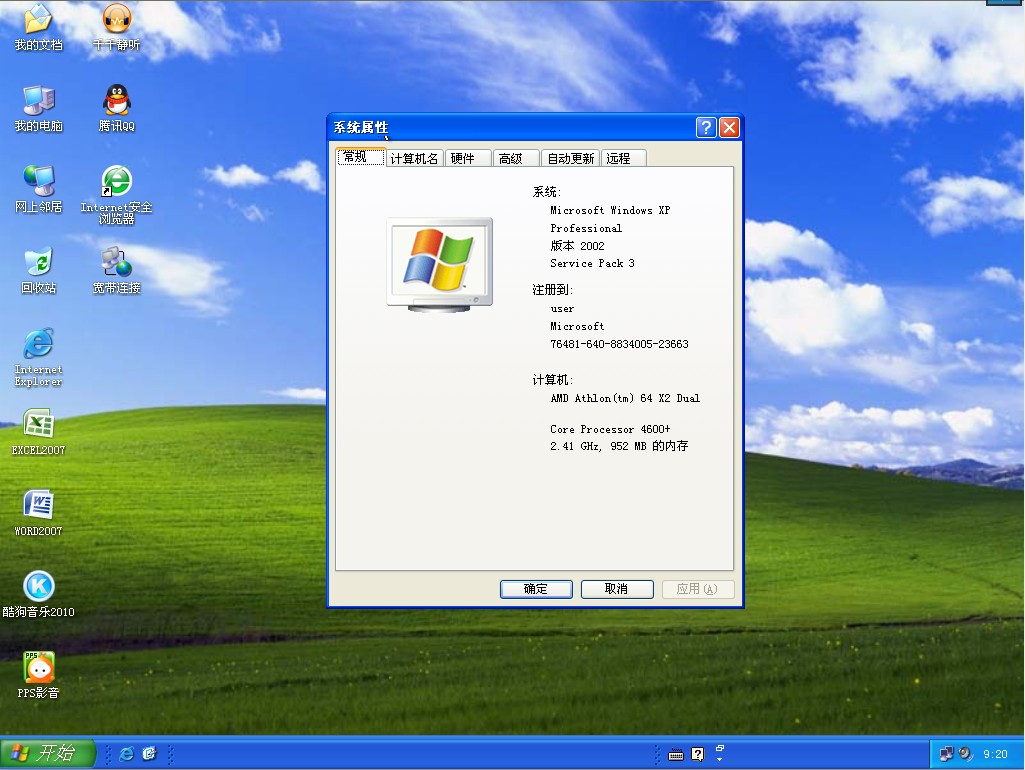The width and height of the screenshot is (1025, 770).
Task: Select the 我的电脑 desktop icon
Action: click(38, 101)
